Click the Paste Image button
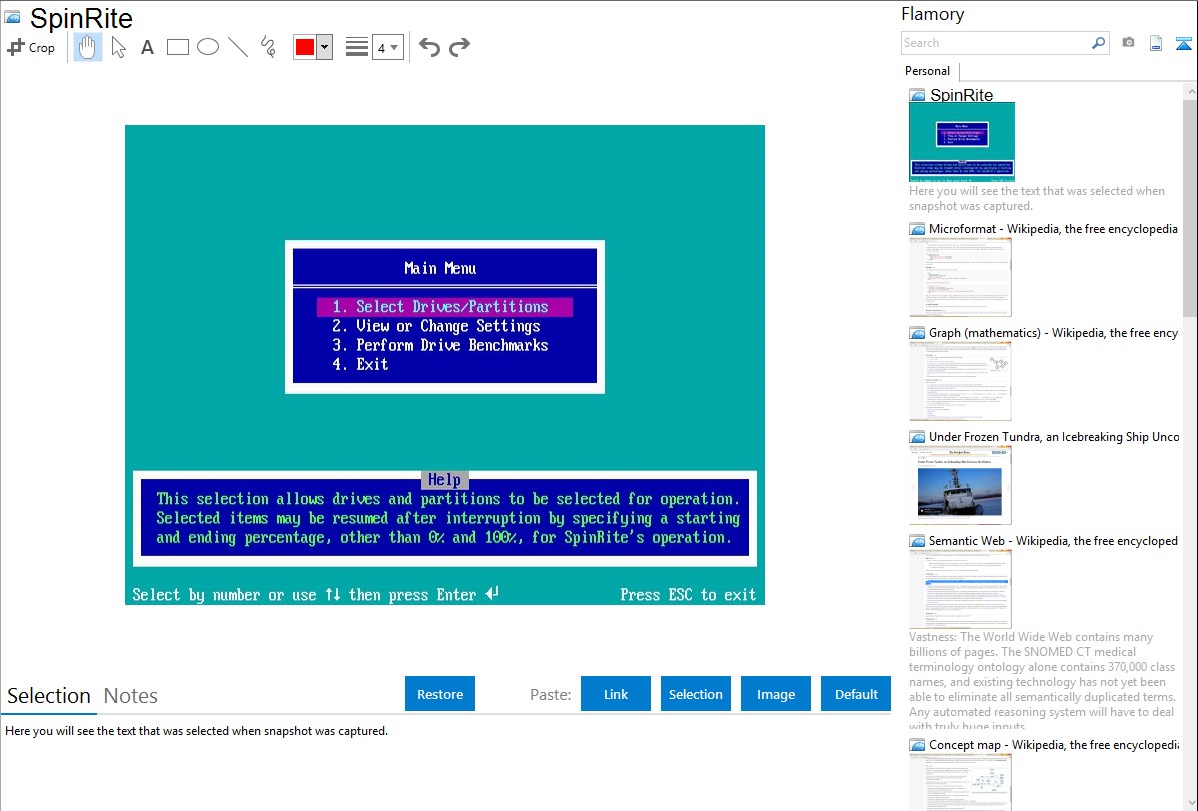 tap(776, 694)
